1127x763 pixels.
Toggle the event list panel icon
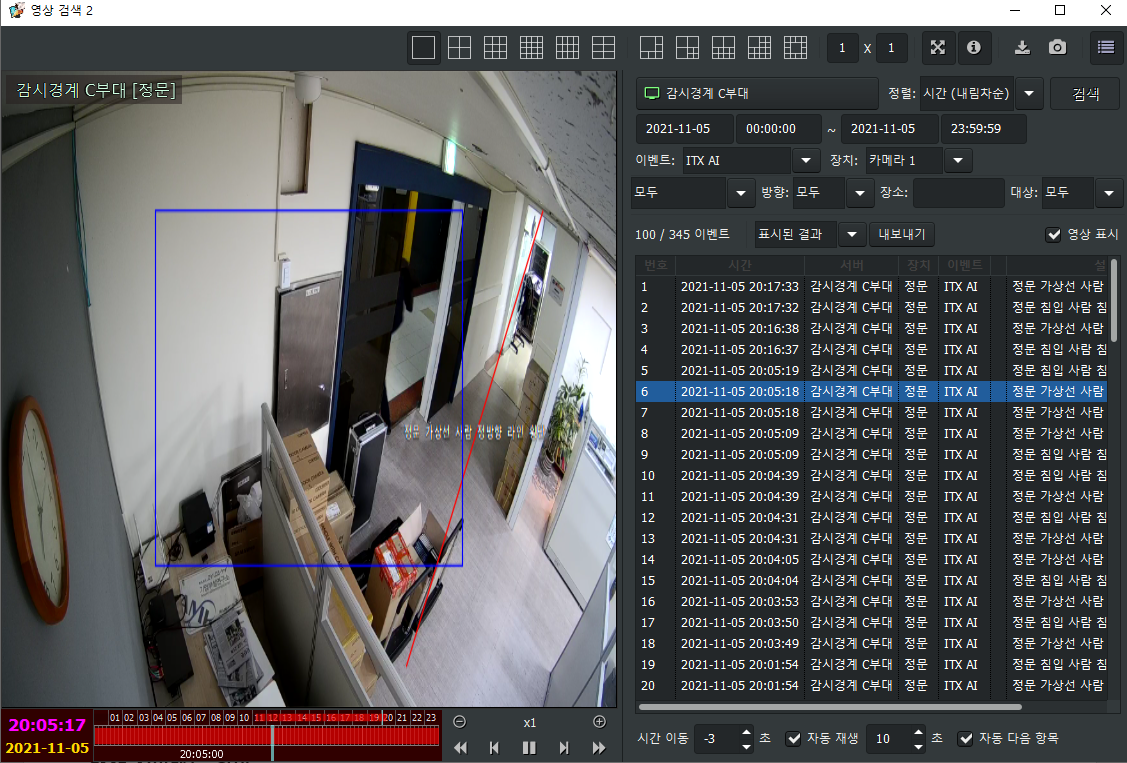tap(1105, 48)
